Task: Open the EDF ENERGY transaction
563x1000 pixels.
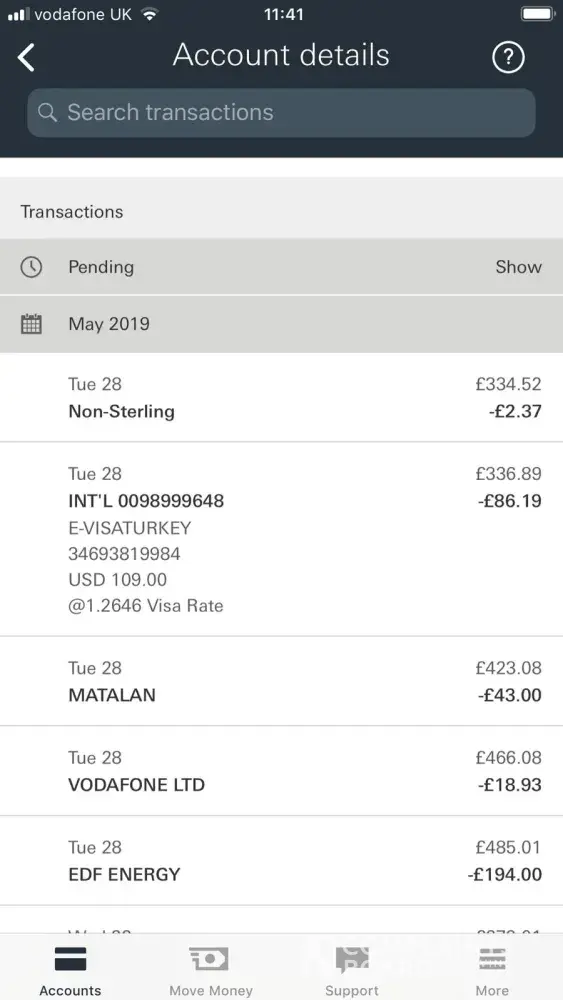Action: 281,860
